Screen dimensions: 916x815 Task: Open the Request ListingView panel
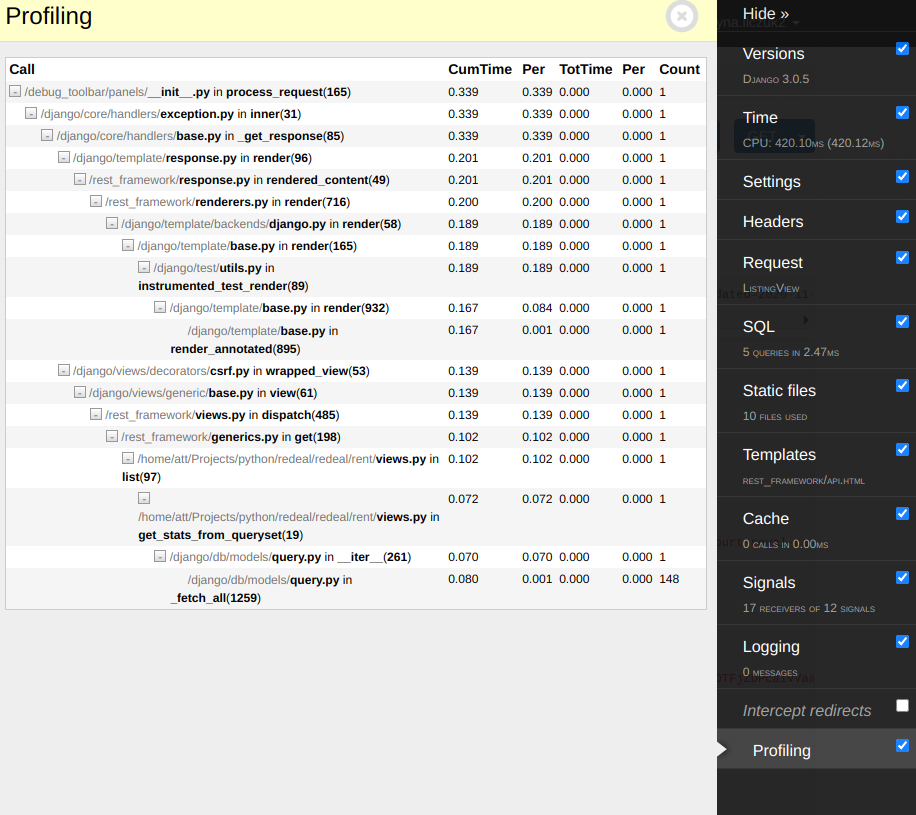[x=772, y=263]
